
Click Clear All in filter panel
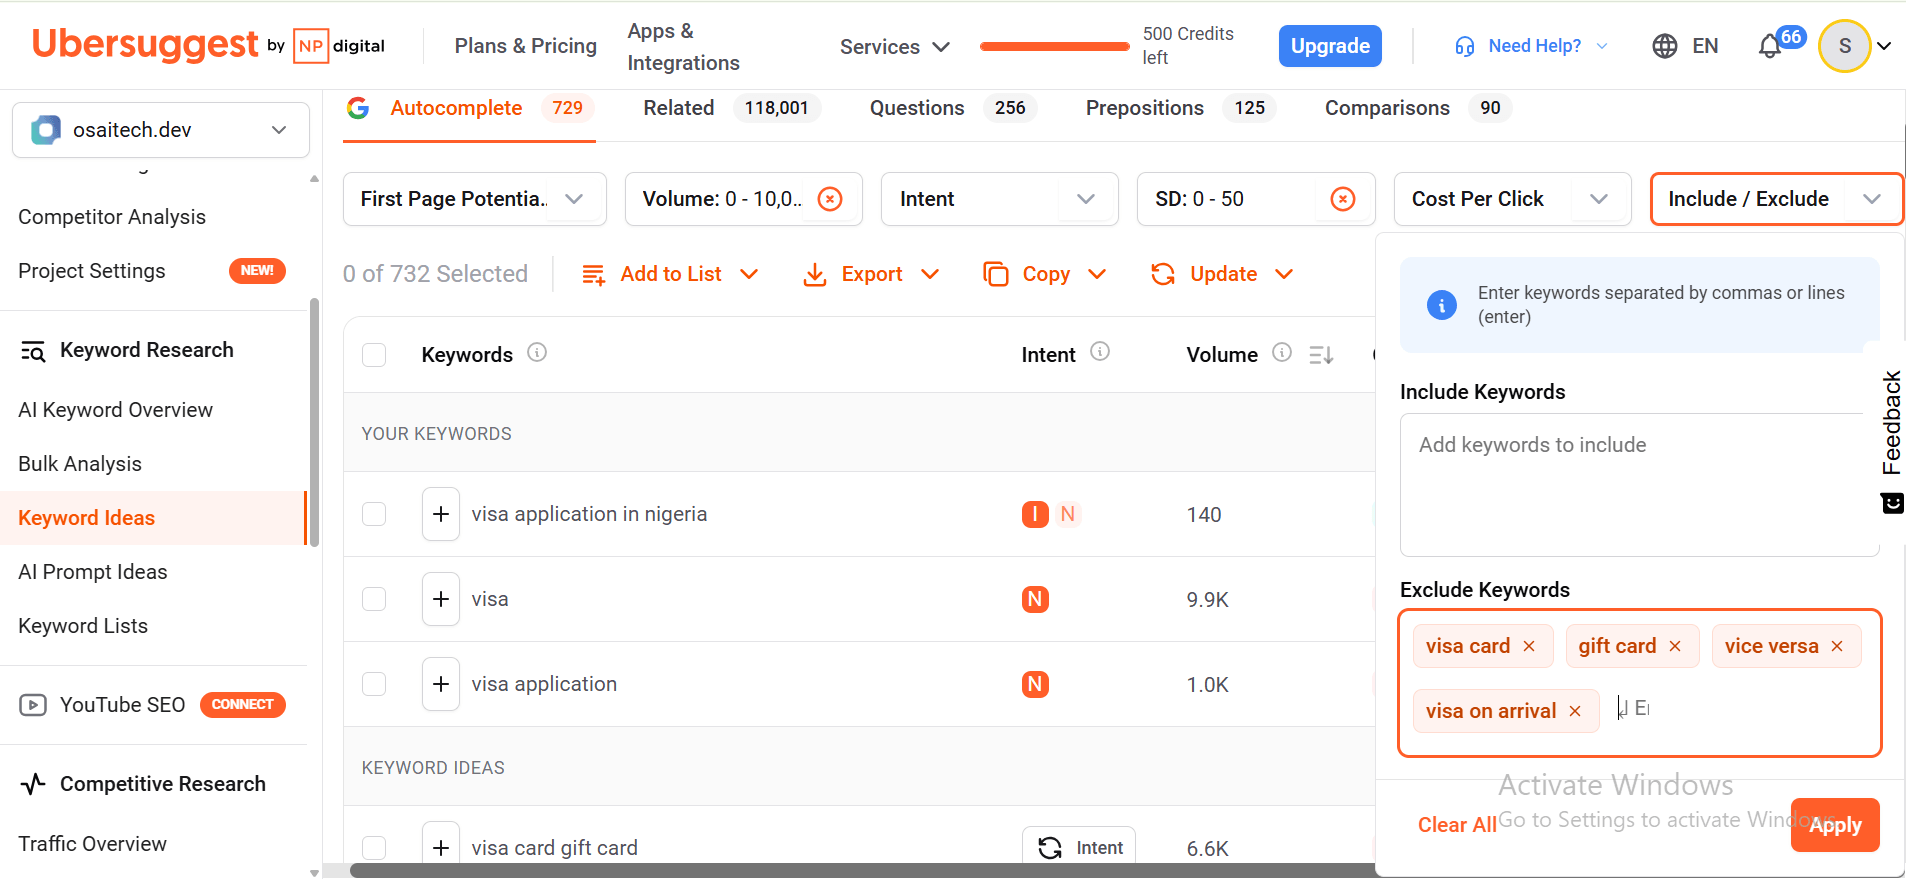click(1457, 825)
